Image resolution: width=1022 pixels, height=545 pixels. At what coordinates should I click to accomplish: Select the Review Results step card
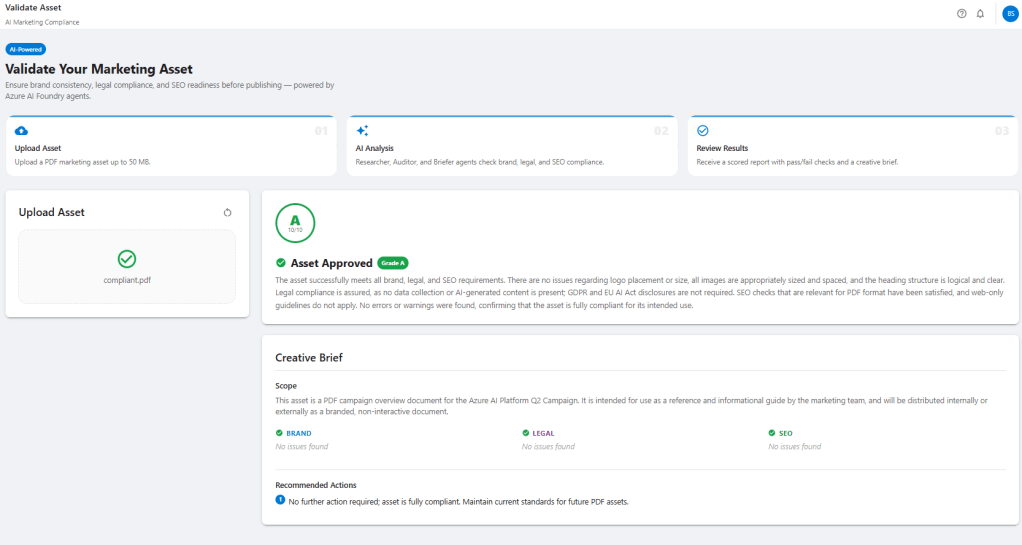pos(851,146)
